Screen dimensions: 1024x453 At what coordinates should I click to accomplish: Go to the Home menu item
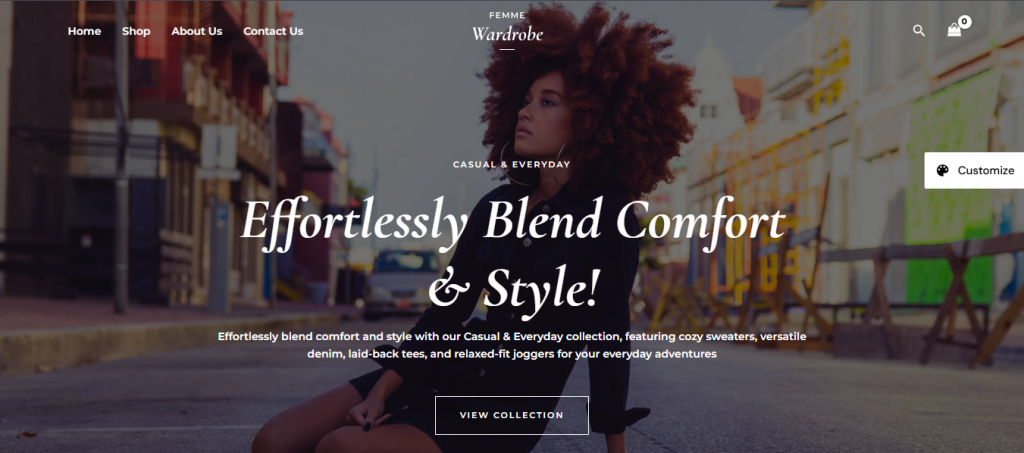click(84, 31)
